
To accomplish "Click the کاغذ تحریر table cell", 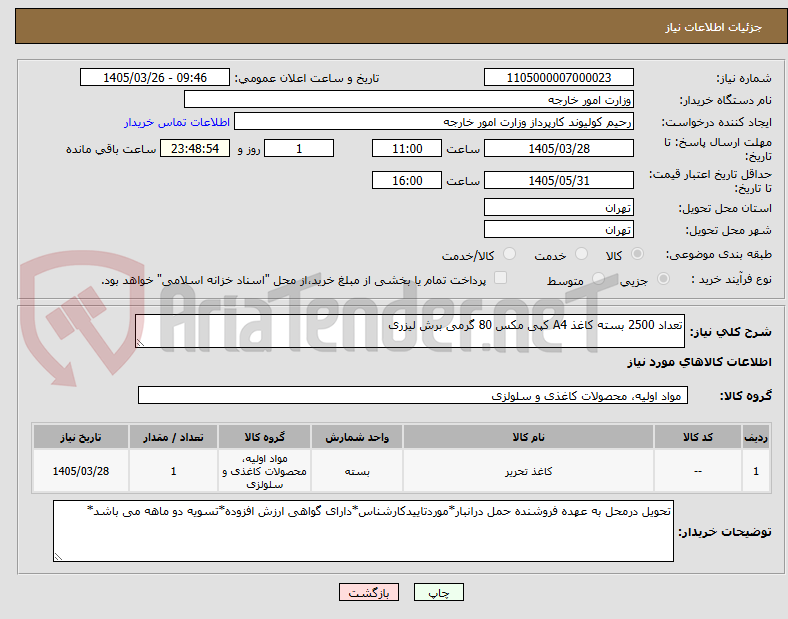I will (x=528, y=471).
